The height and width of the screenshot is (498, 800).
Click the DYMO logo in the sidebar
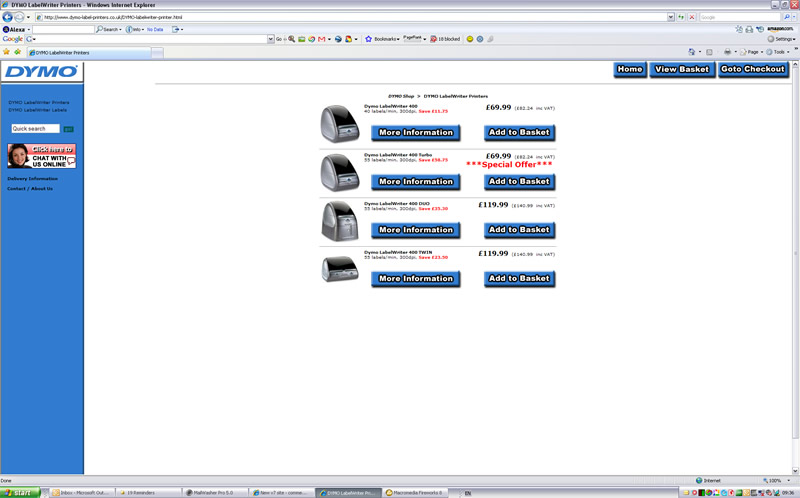42,72
